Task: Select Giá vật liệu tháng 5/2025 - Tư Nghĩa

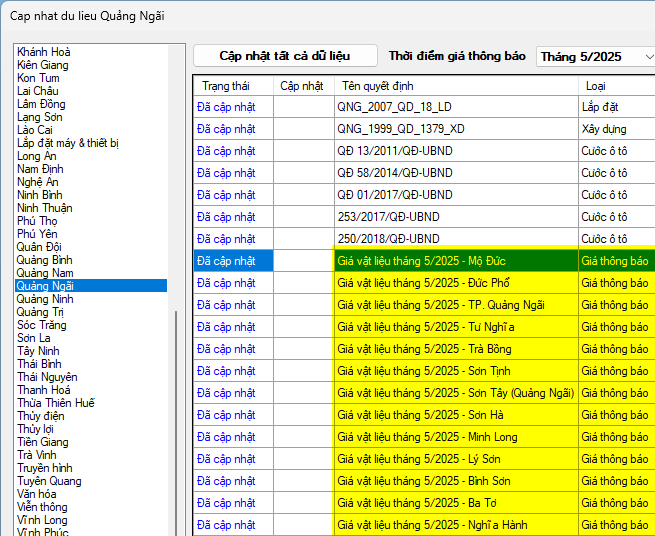Action: pos(424,327)
